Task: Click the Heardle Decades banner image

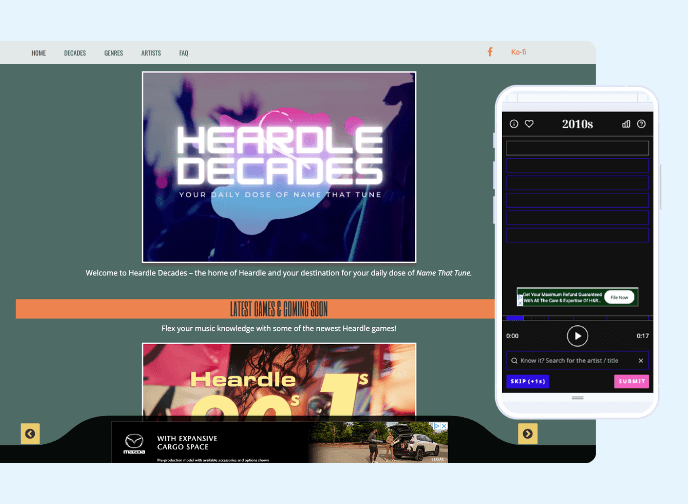Action: coord(279,167)
